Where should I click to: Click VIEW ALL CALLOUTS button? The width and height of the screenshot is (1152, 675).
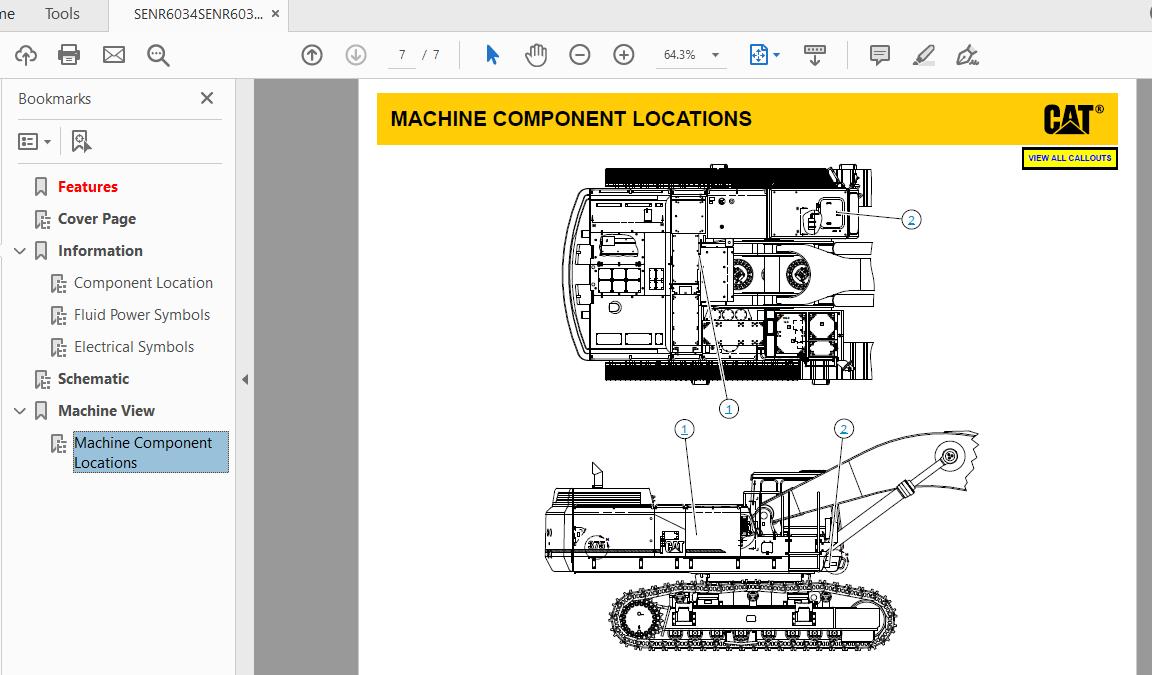[1069, 157]
